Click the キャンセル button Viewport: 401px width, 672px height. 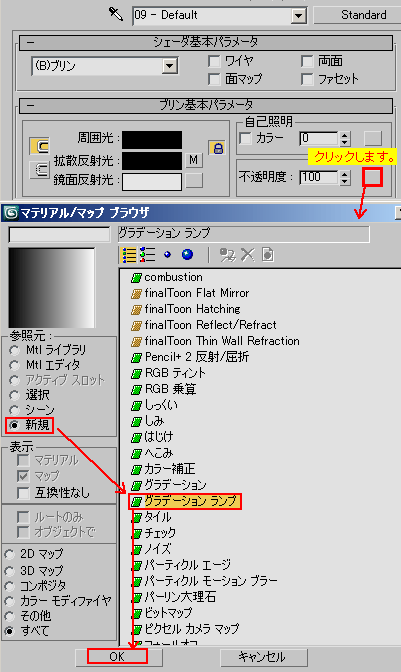(x=263, y=657)
